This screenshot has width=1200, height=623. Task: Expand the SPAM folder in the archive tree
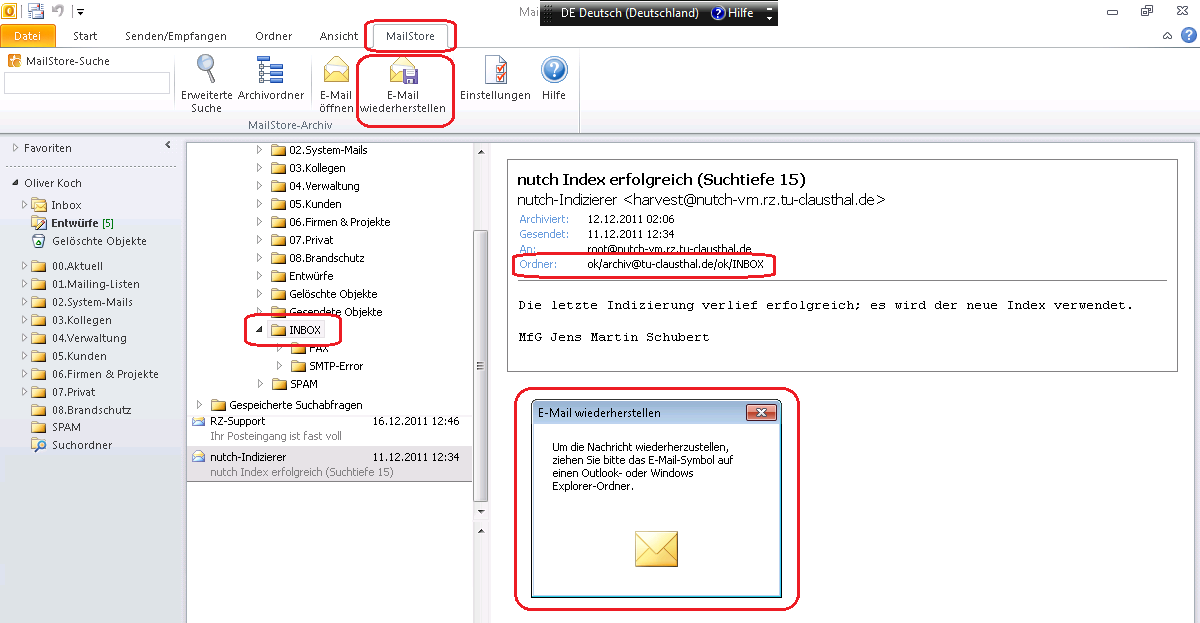tap(260, 384)
